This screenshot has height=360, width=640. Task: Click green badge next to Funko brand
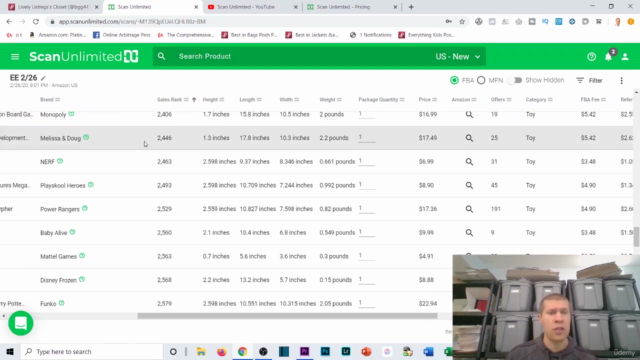tap(62, 303)
